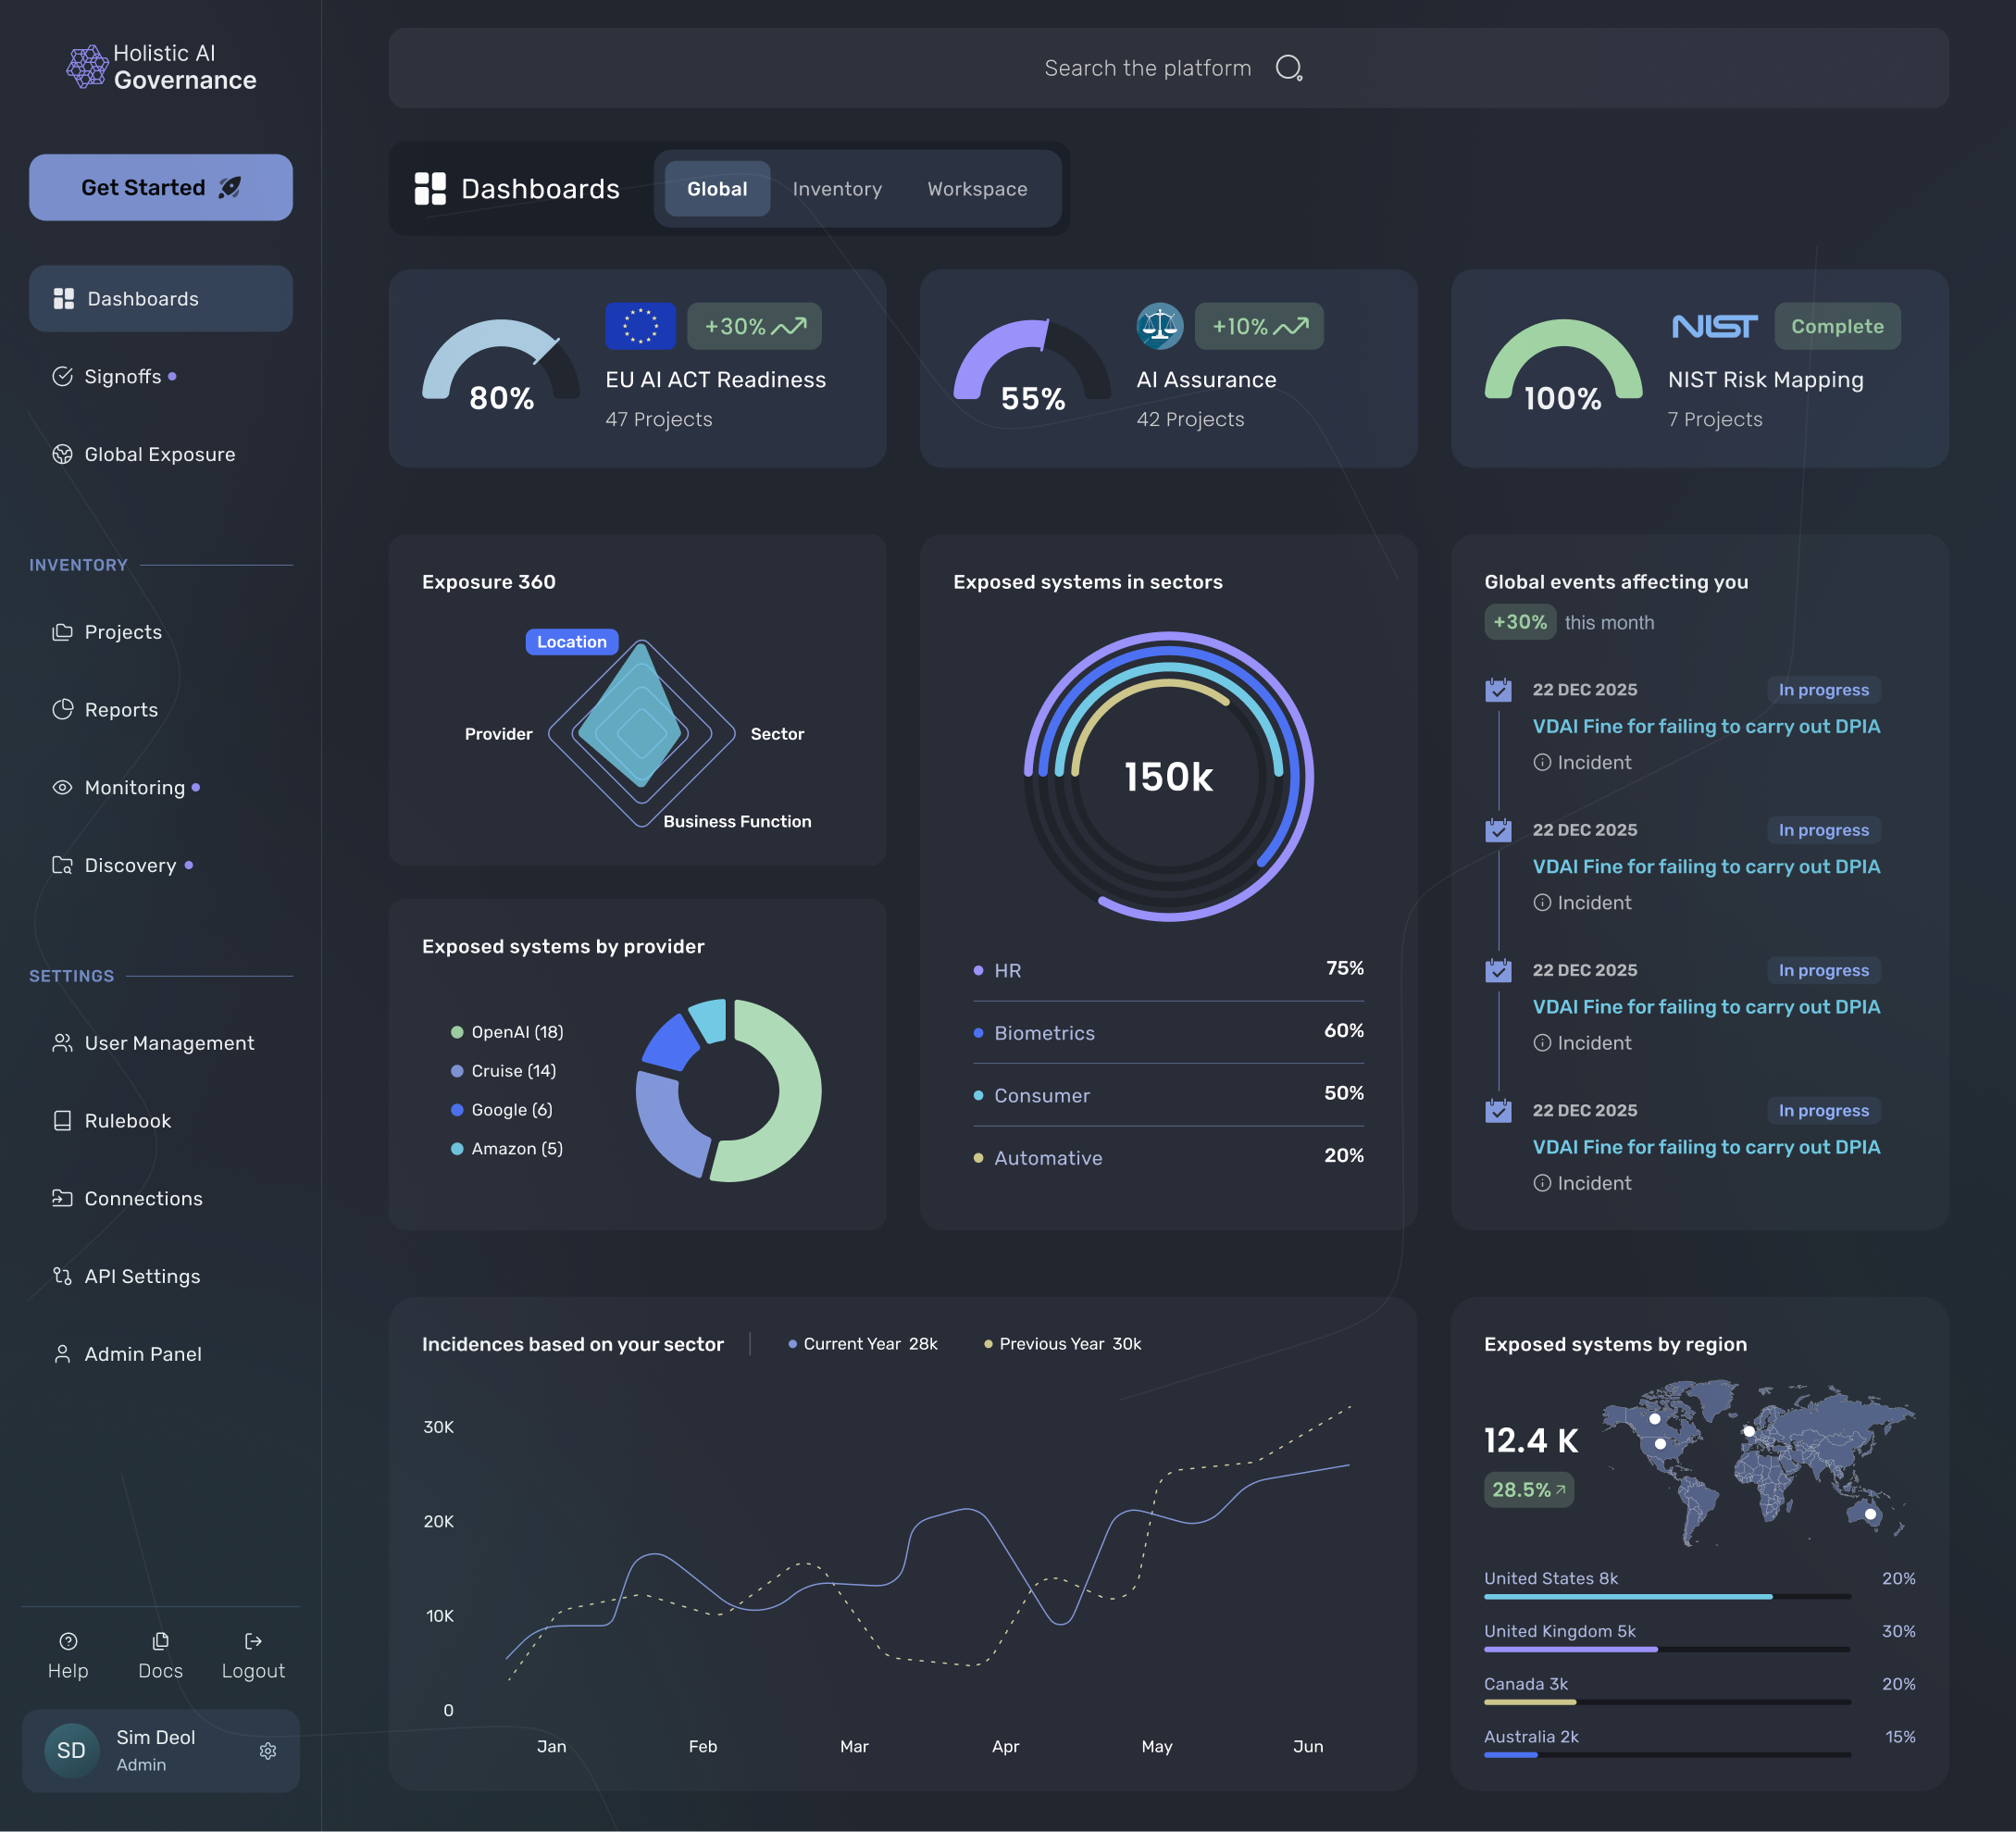Open user settings gear icon
Screen dimensions: 2016x1832
click(x=267, y=1751)
